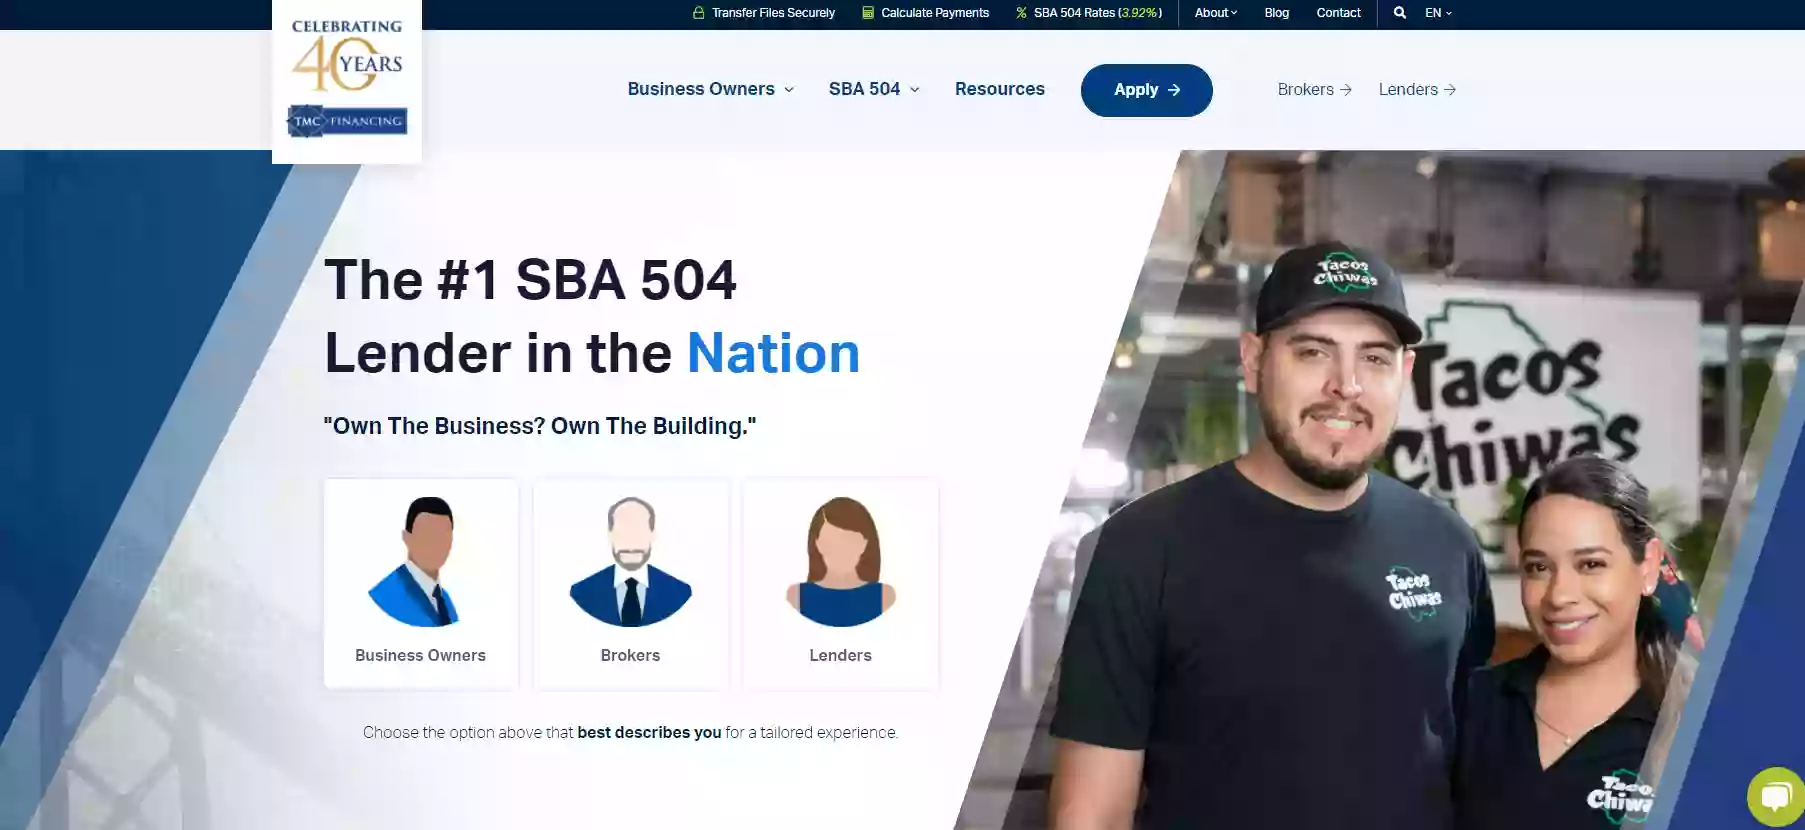Click the Lenders link in header
1805x830 pixels.
[x=1408, y=90]
